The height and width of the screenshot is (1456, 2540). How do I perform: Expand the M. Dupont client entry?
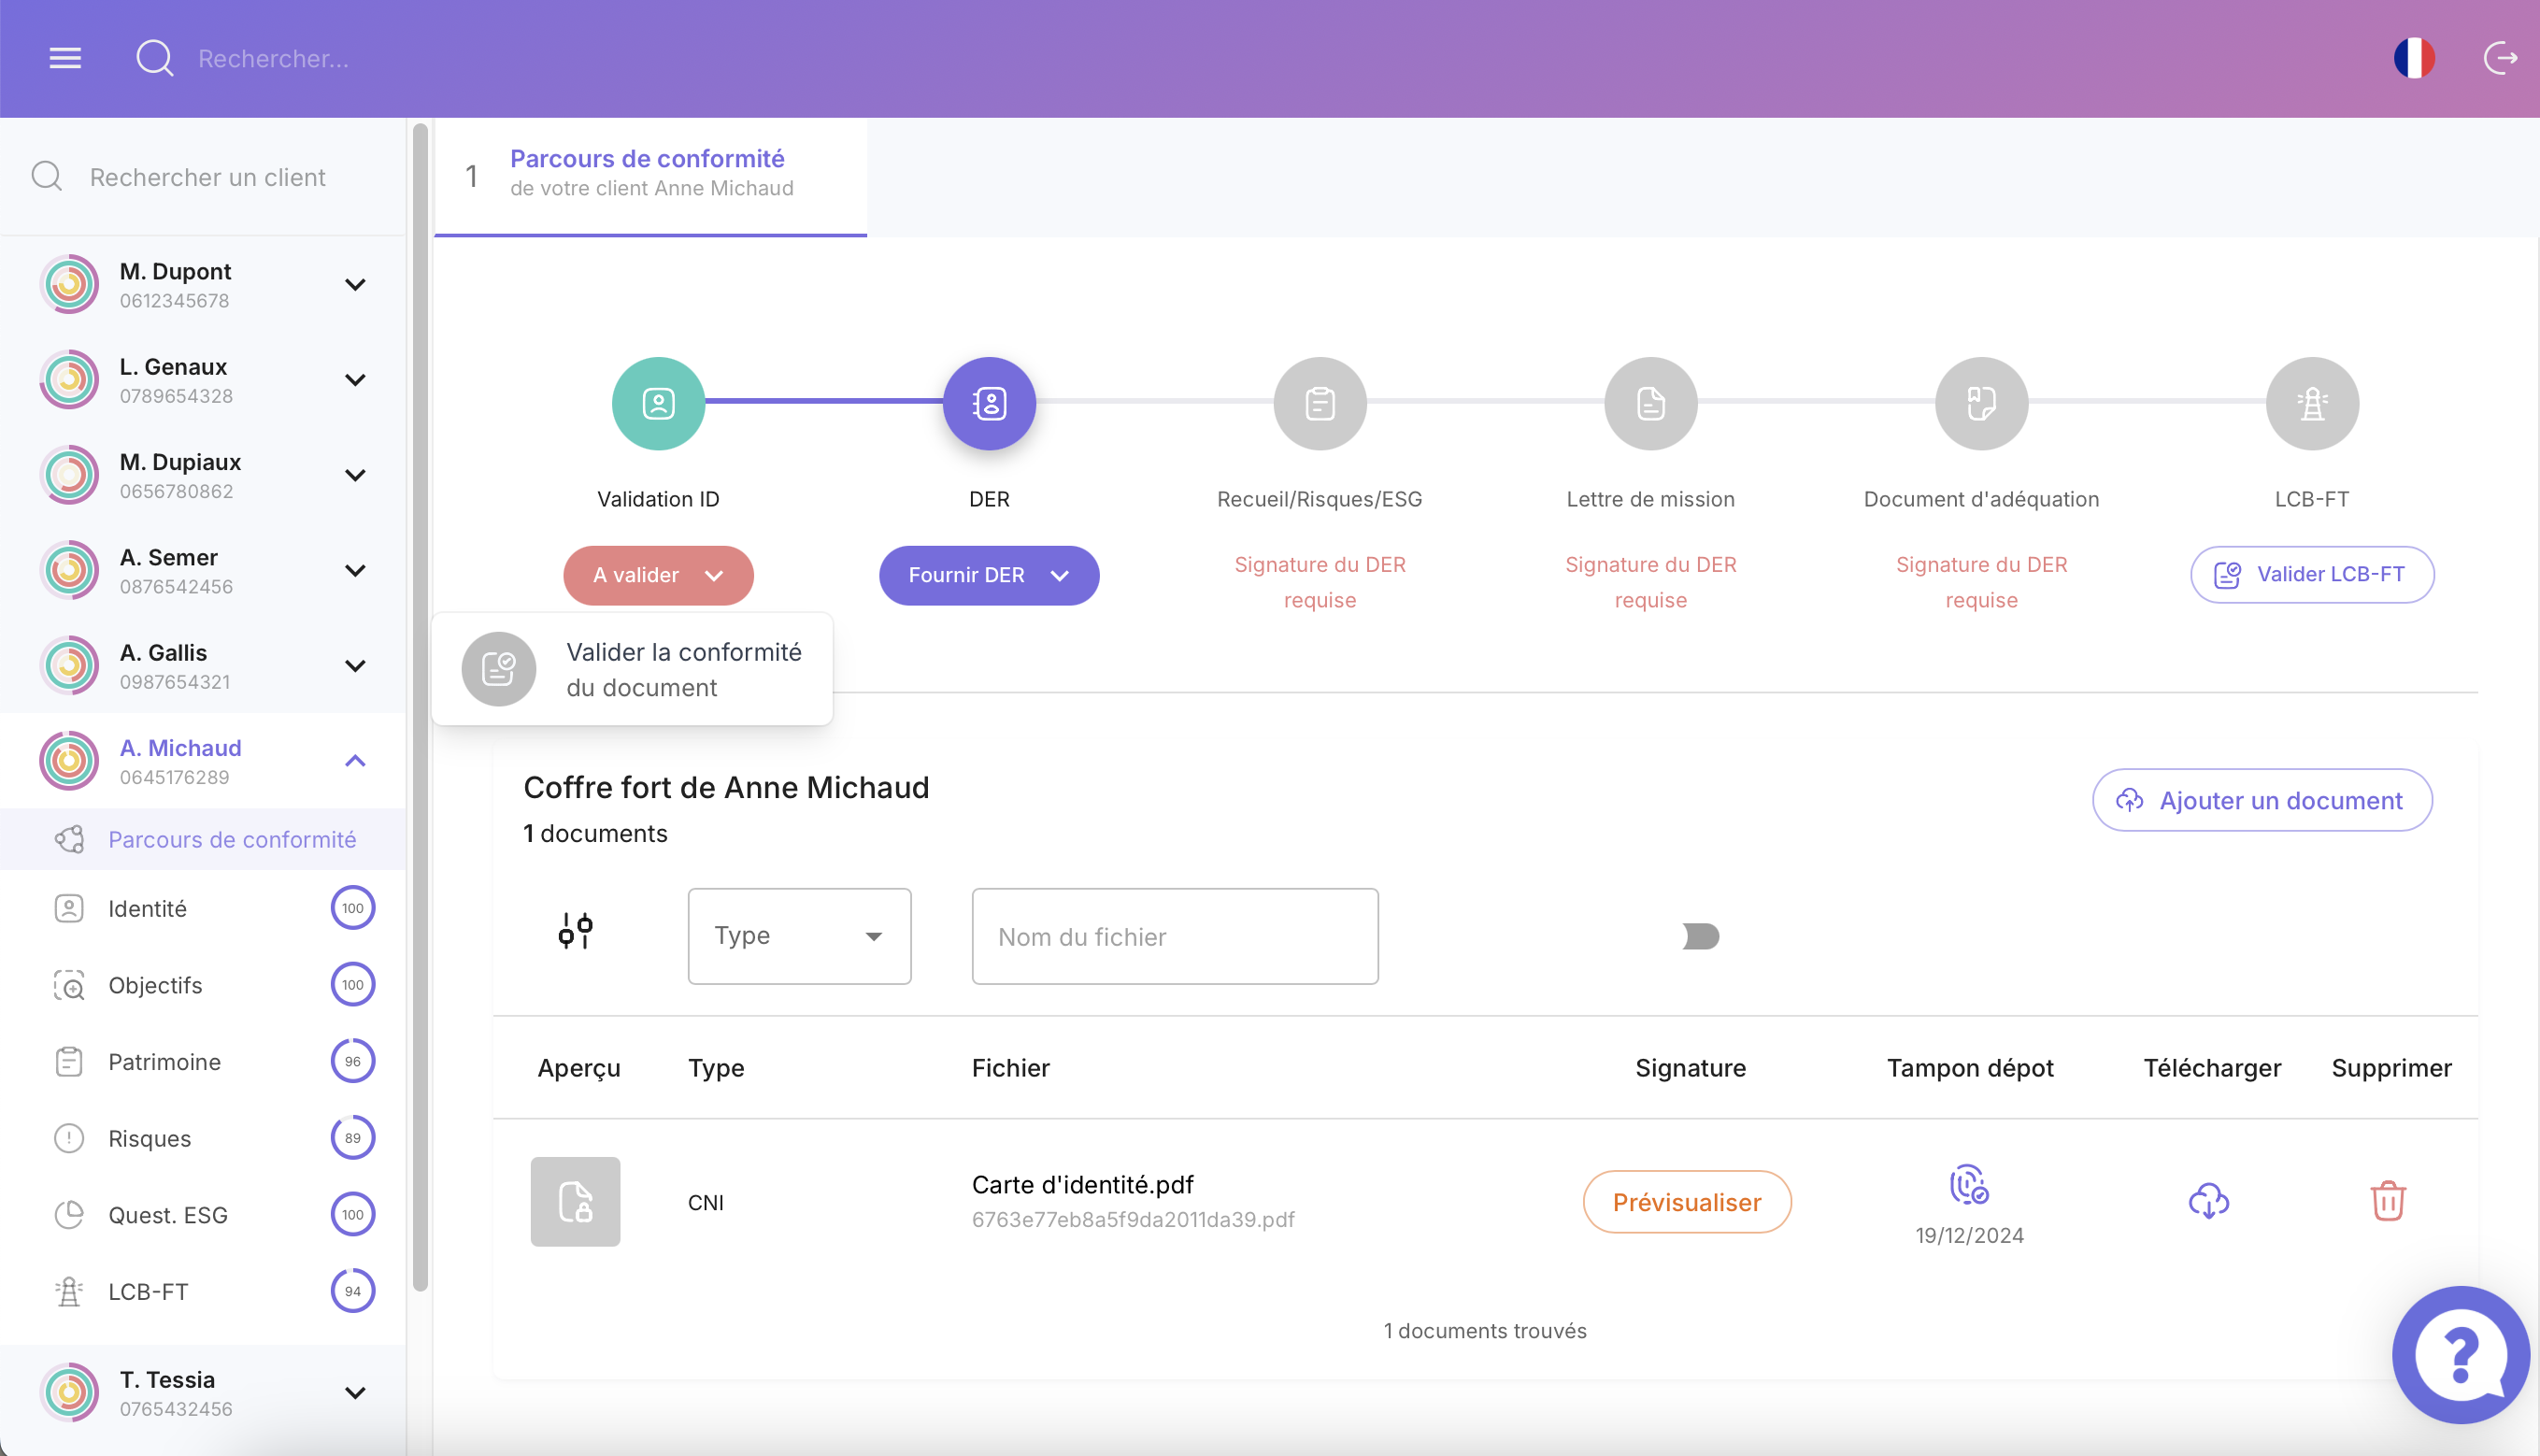pyautogui.click(x=355, y=285)
